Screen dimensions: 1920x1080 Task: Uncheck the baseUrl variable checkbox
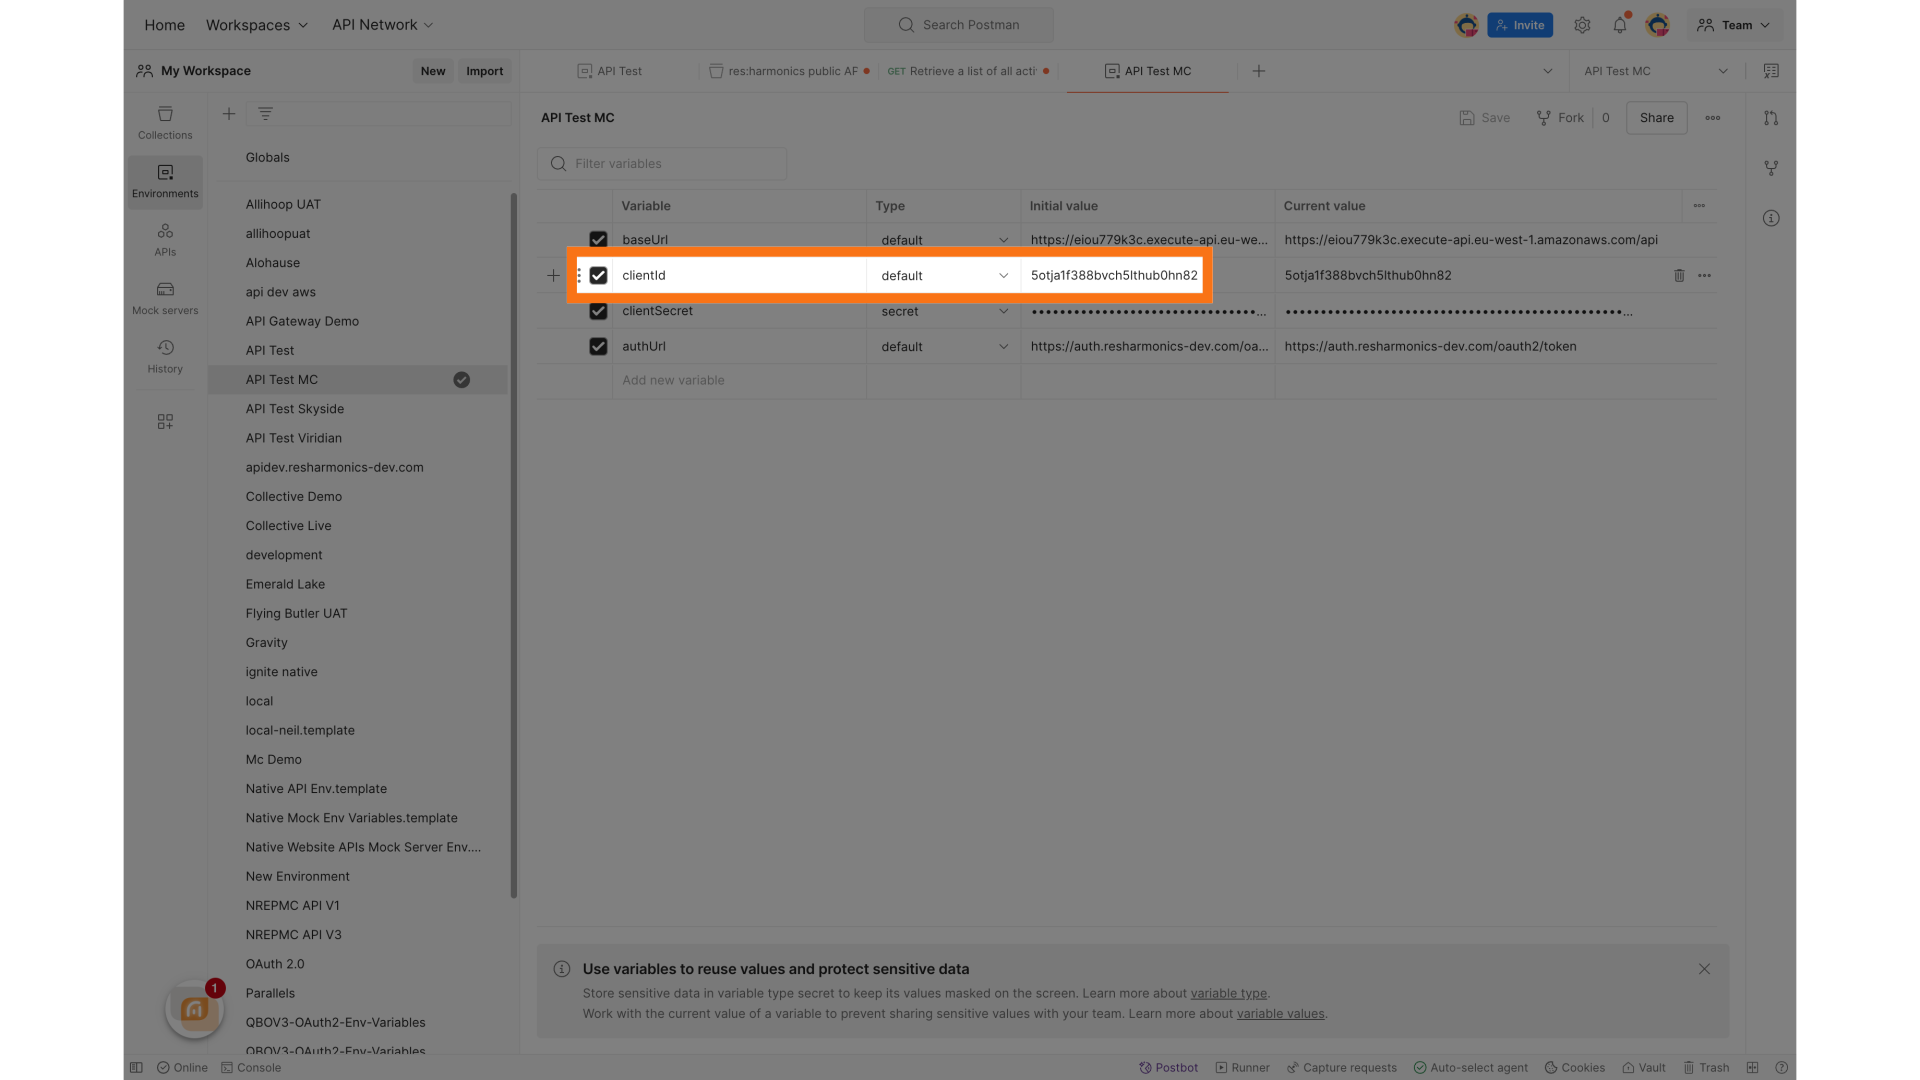(598, 240)
